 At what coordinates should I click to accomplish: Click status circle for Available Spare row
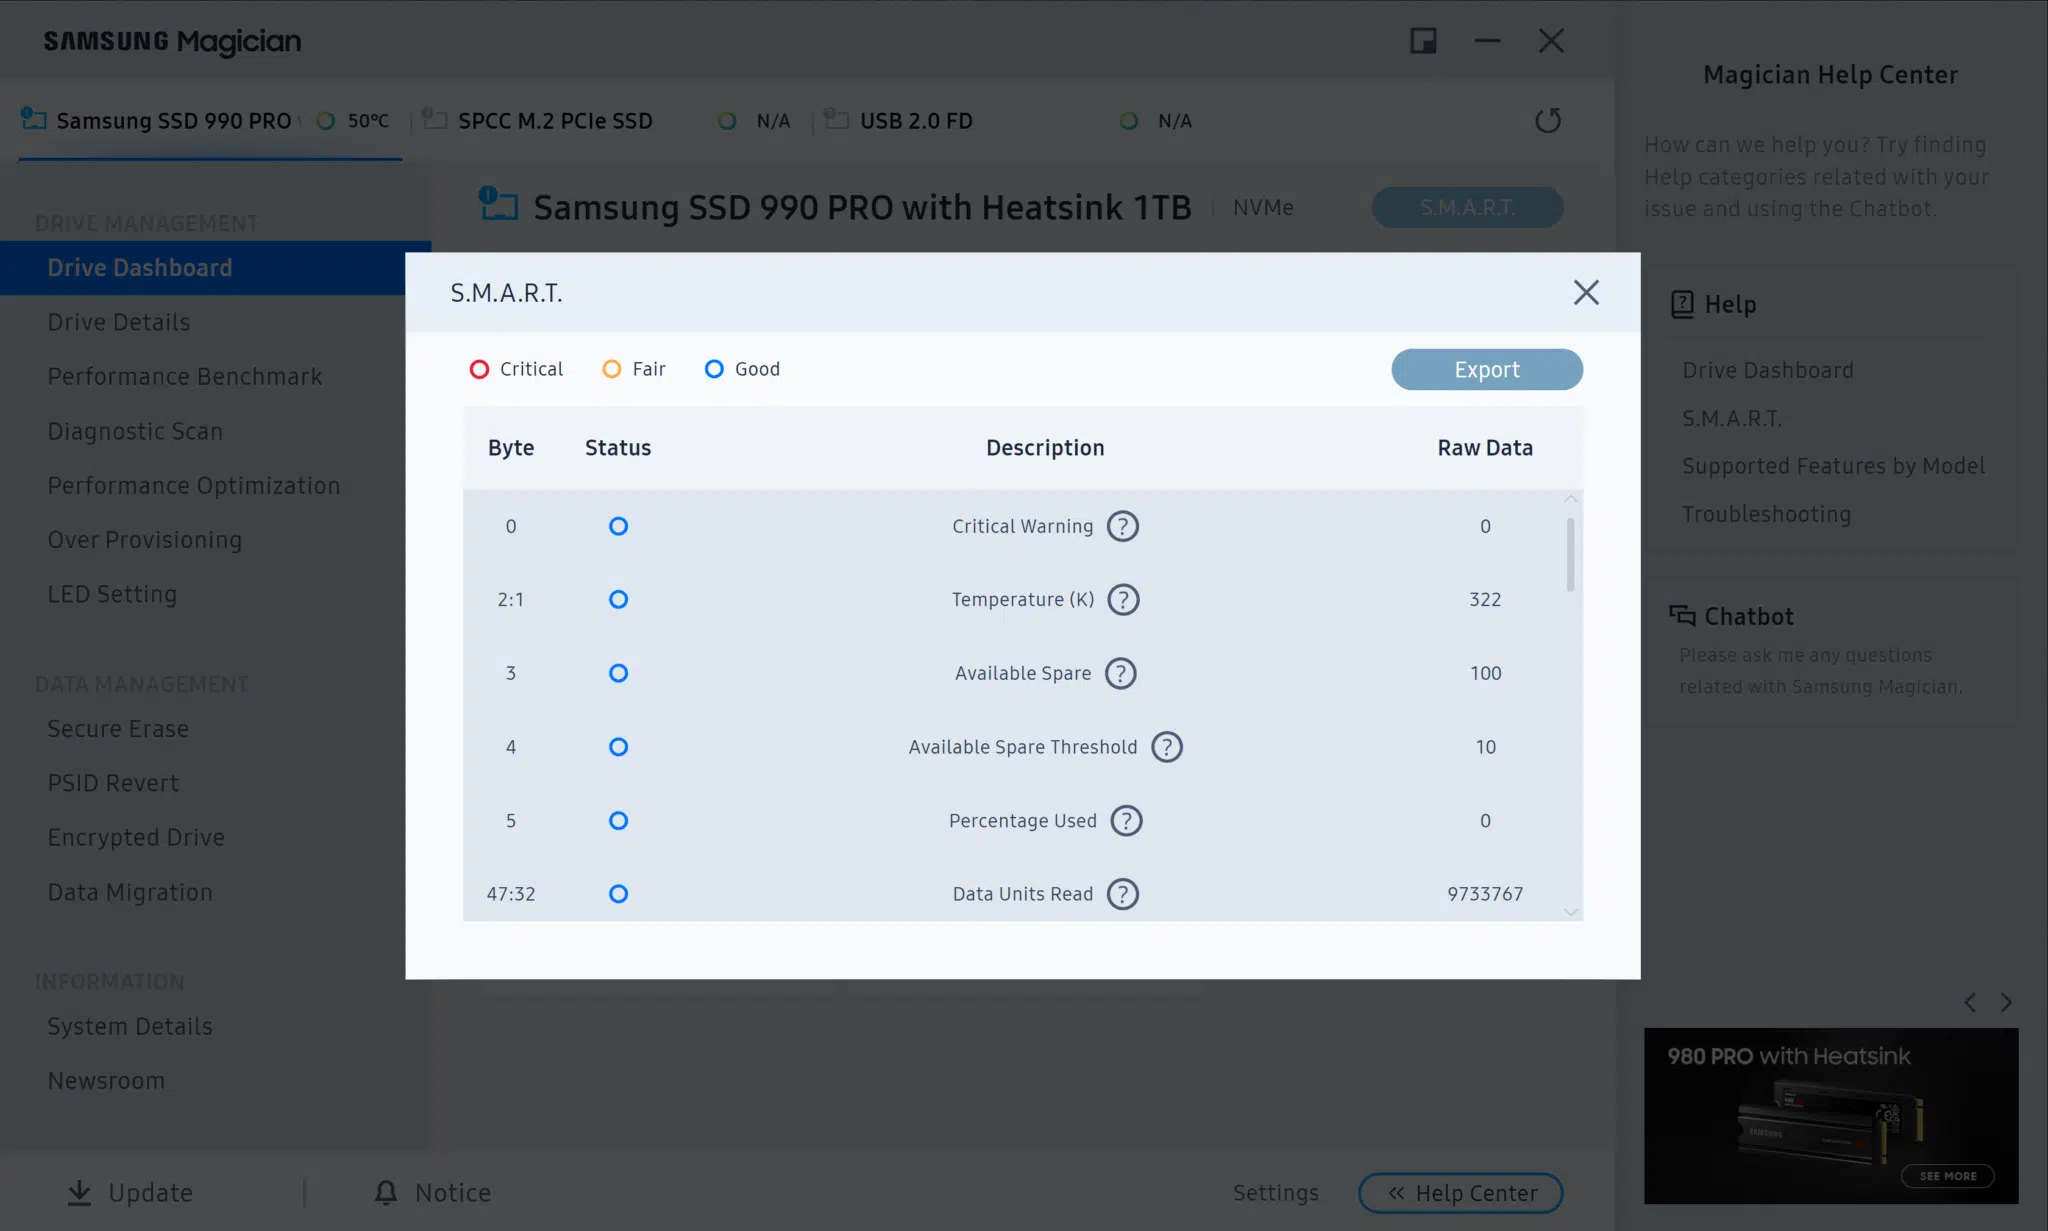coord(618,673)
